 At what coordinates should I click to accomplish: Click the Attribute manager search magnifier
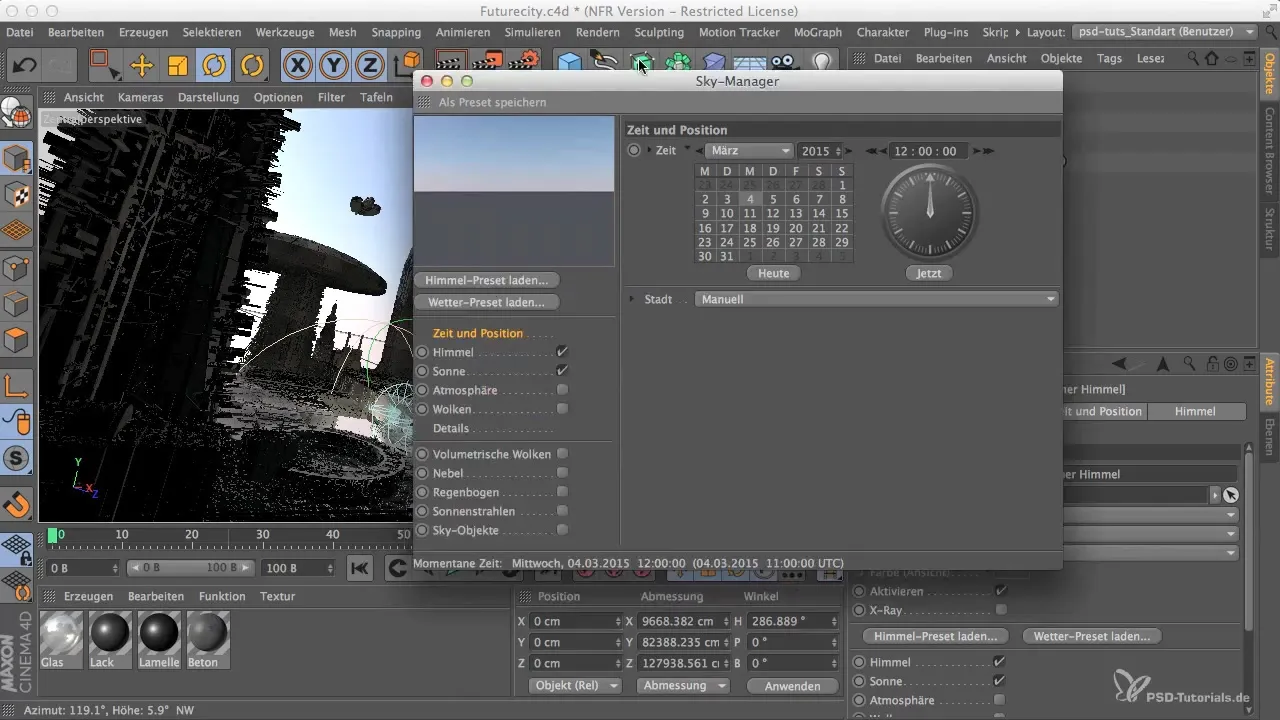[x=1188, y=364]
